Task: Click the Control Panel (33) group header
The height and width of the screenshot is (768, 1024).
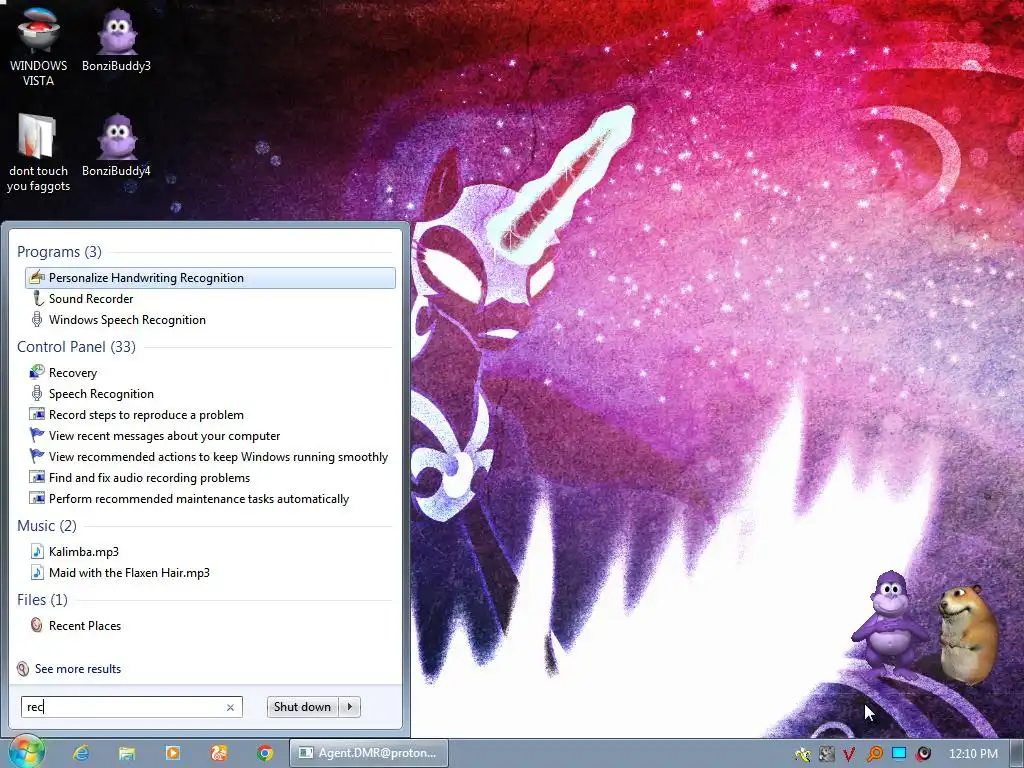Action: coord(76,346)
